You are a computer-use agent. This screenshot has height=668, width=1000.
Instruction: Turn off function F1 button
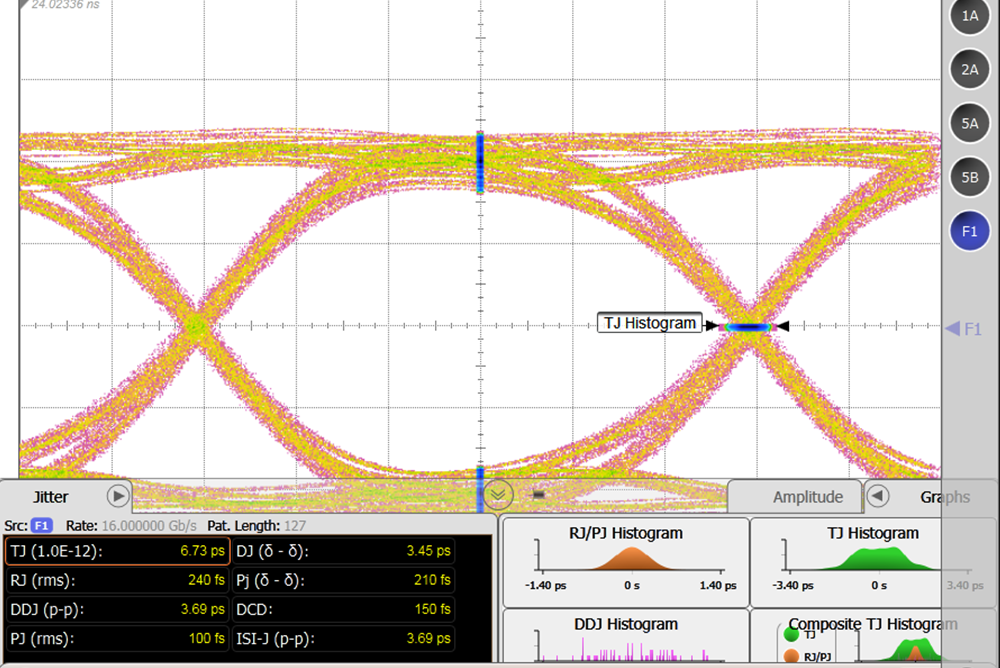click(969, 231)
